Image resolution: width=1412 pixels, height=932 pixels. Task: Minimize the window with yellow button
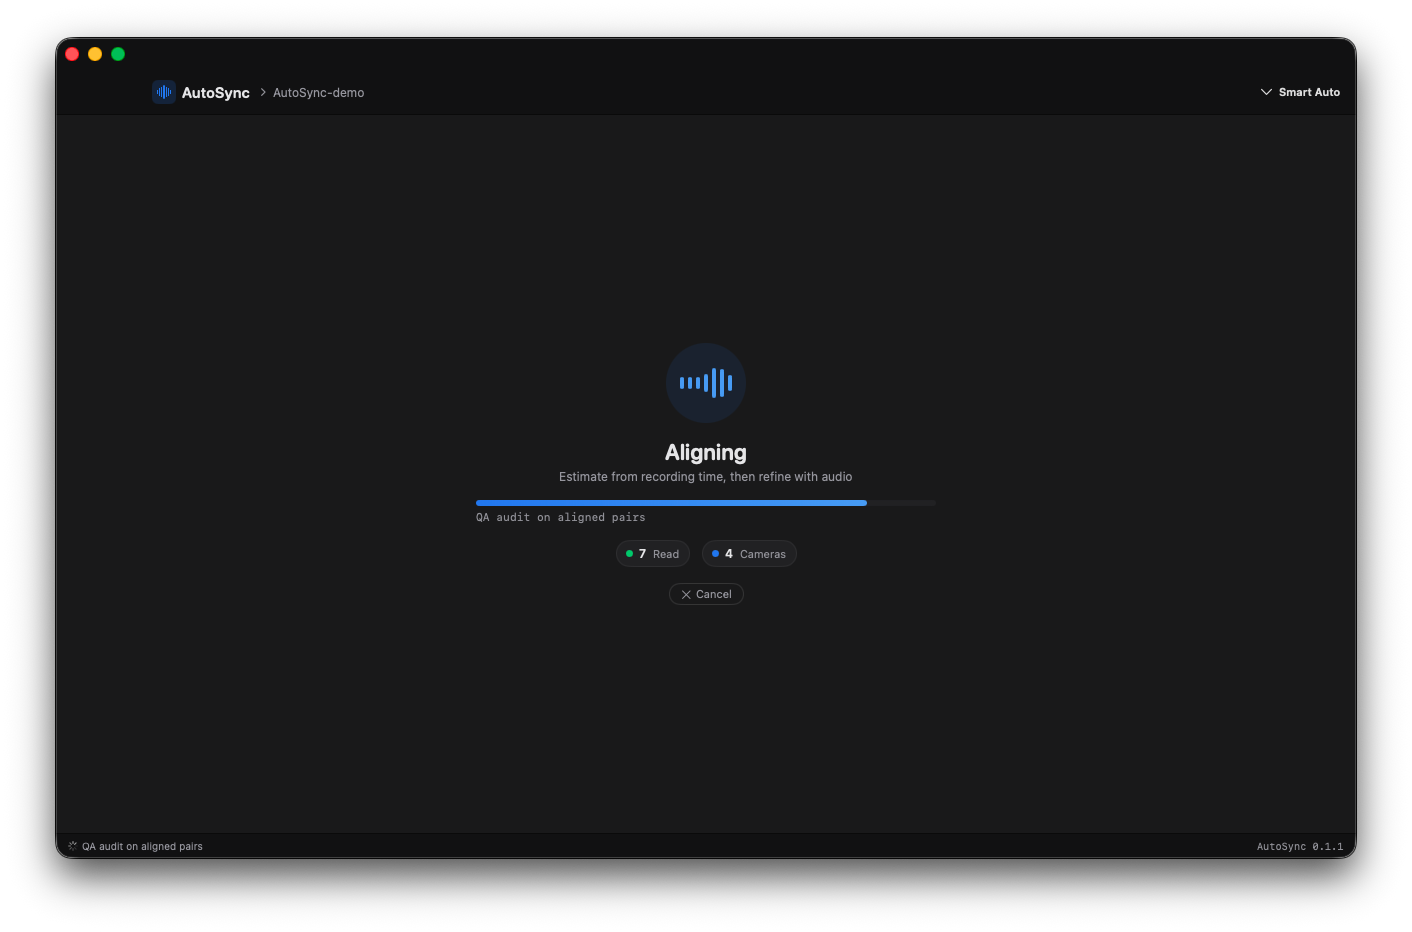(x=95, y=54)
